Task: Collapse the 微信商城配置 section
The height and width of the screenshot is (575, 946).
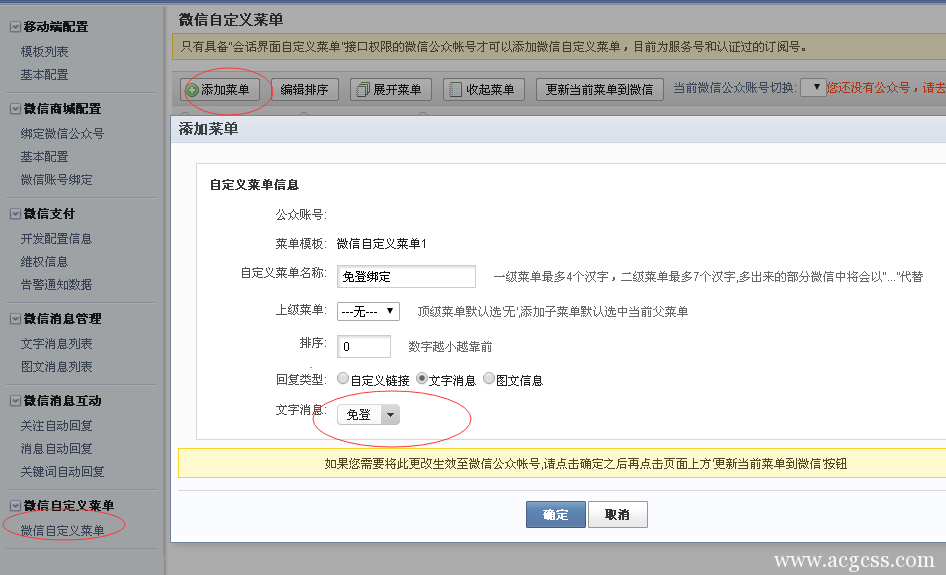Action: [15, 109]
